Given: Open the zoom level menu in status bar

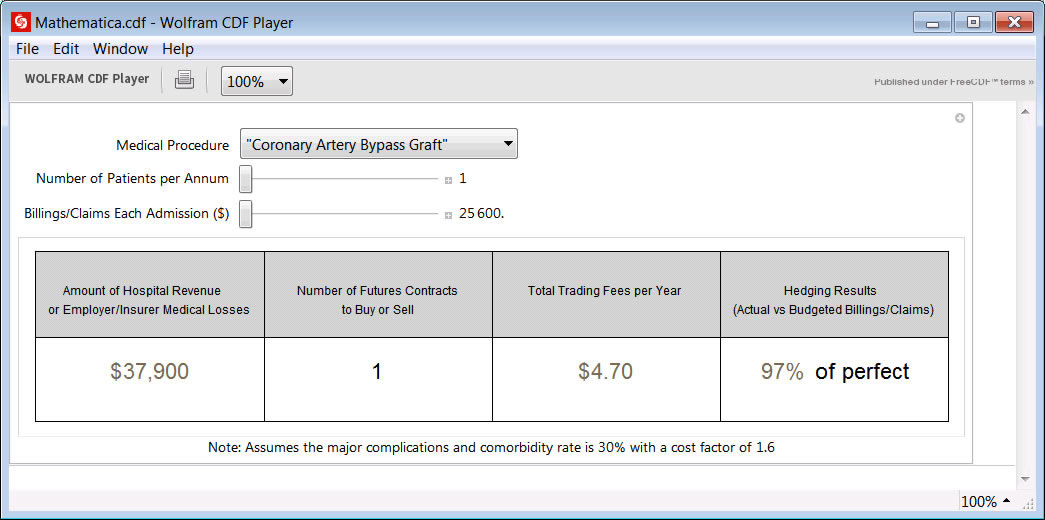Looking at the screenshot, I should click(x=985, y=502).
